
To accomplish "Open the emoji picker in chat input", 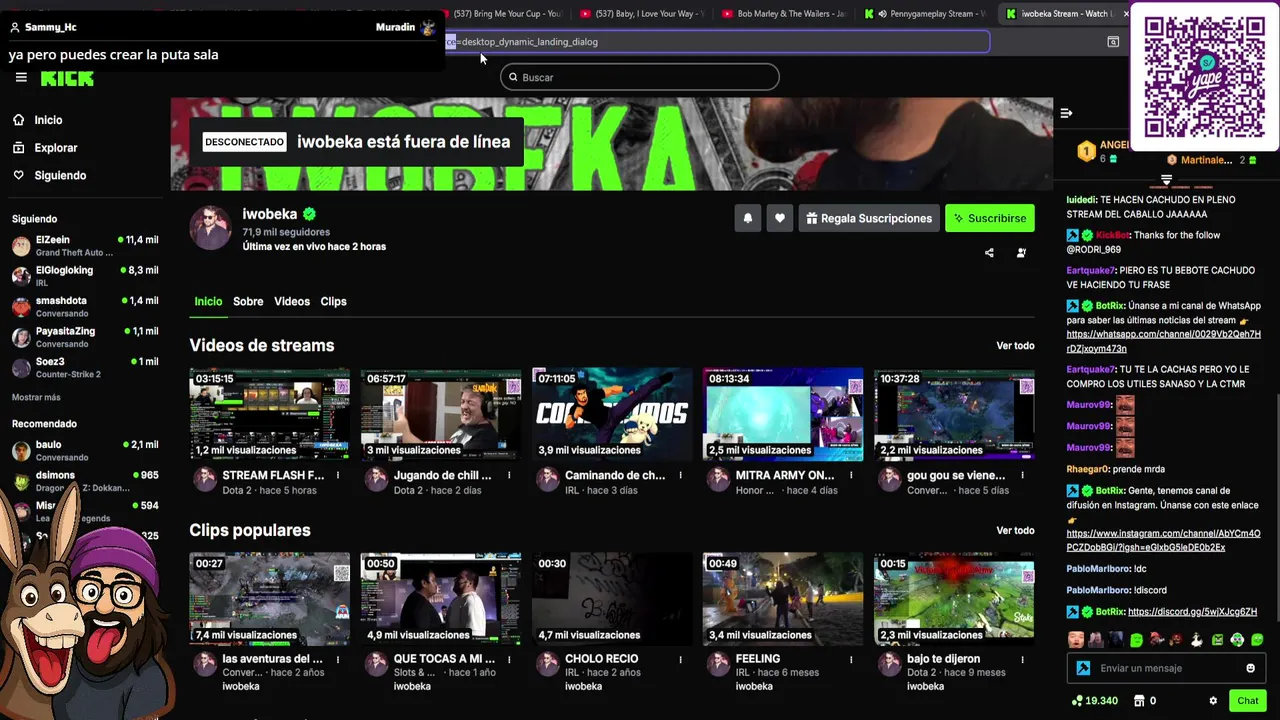I will tap(1250, 668).
